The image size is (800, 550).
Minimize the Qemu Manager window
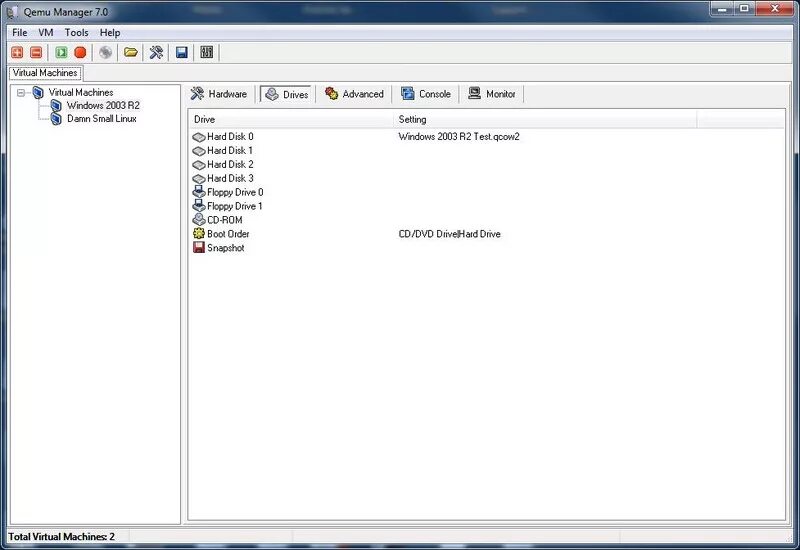722,9
